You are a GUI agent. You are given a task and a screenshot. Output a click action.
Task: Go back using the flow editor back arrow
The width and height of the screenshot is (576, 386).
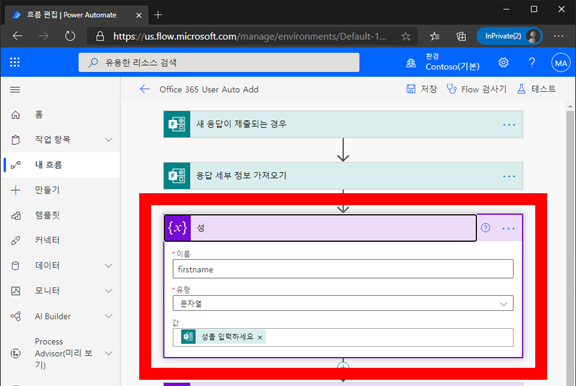tap(145, 89)
